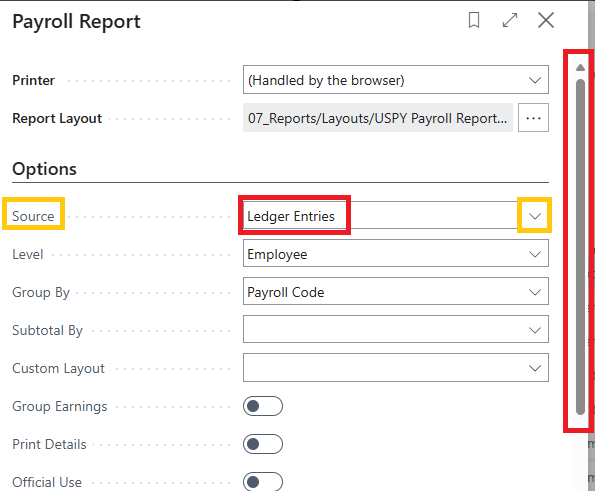Enable the Print Details switch
This screenshot has width=595, height=491.
pyautogui.click(x=263, y=444)
